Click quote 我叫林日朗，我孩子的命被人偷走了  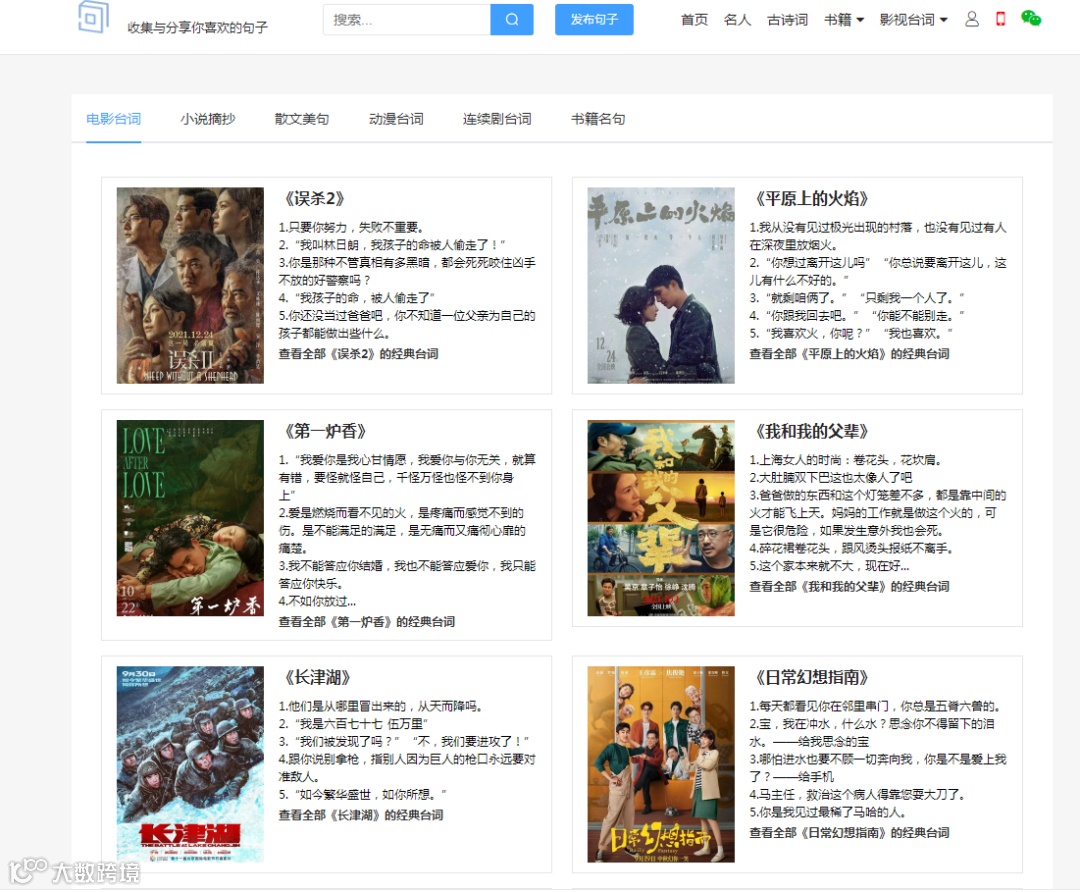pyautogui.click(x=392, y=245)
